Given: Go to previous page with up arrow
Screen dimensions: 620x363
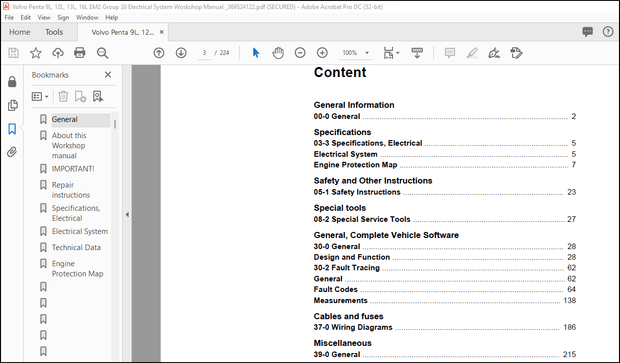Looking at the screenshot, I should point(159,53).
